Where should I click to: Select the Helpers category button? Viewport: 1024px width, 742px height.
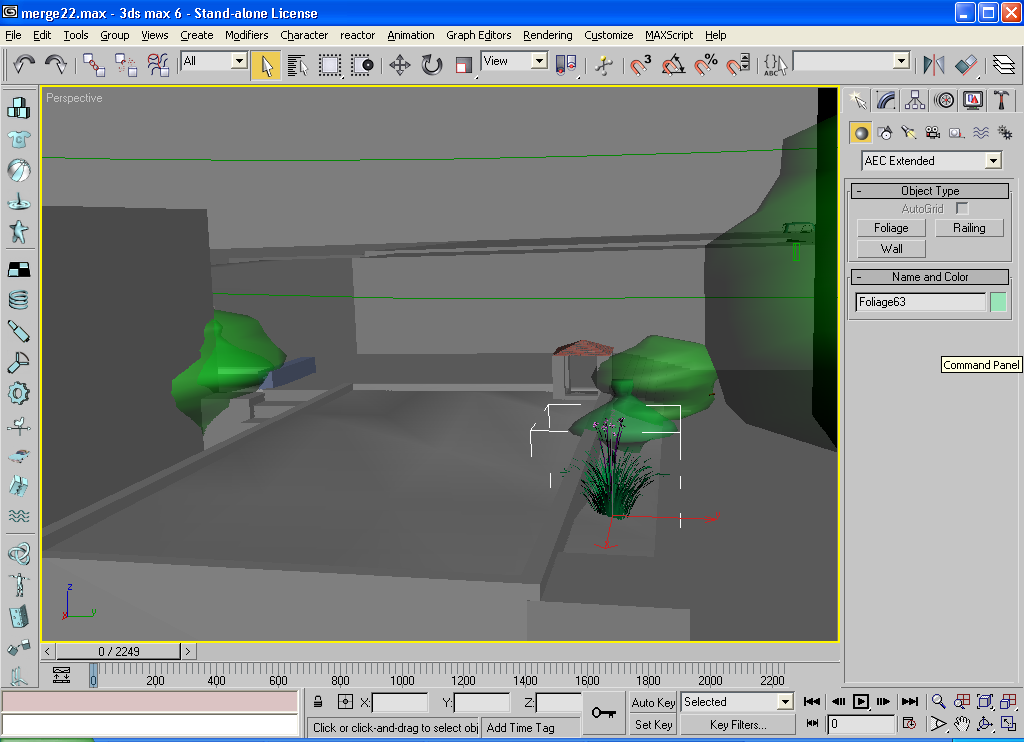(956, 133)
